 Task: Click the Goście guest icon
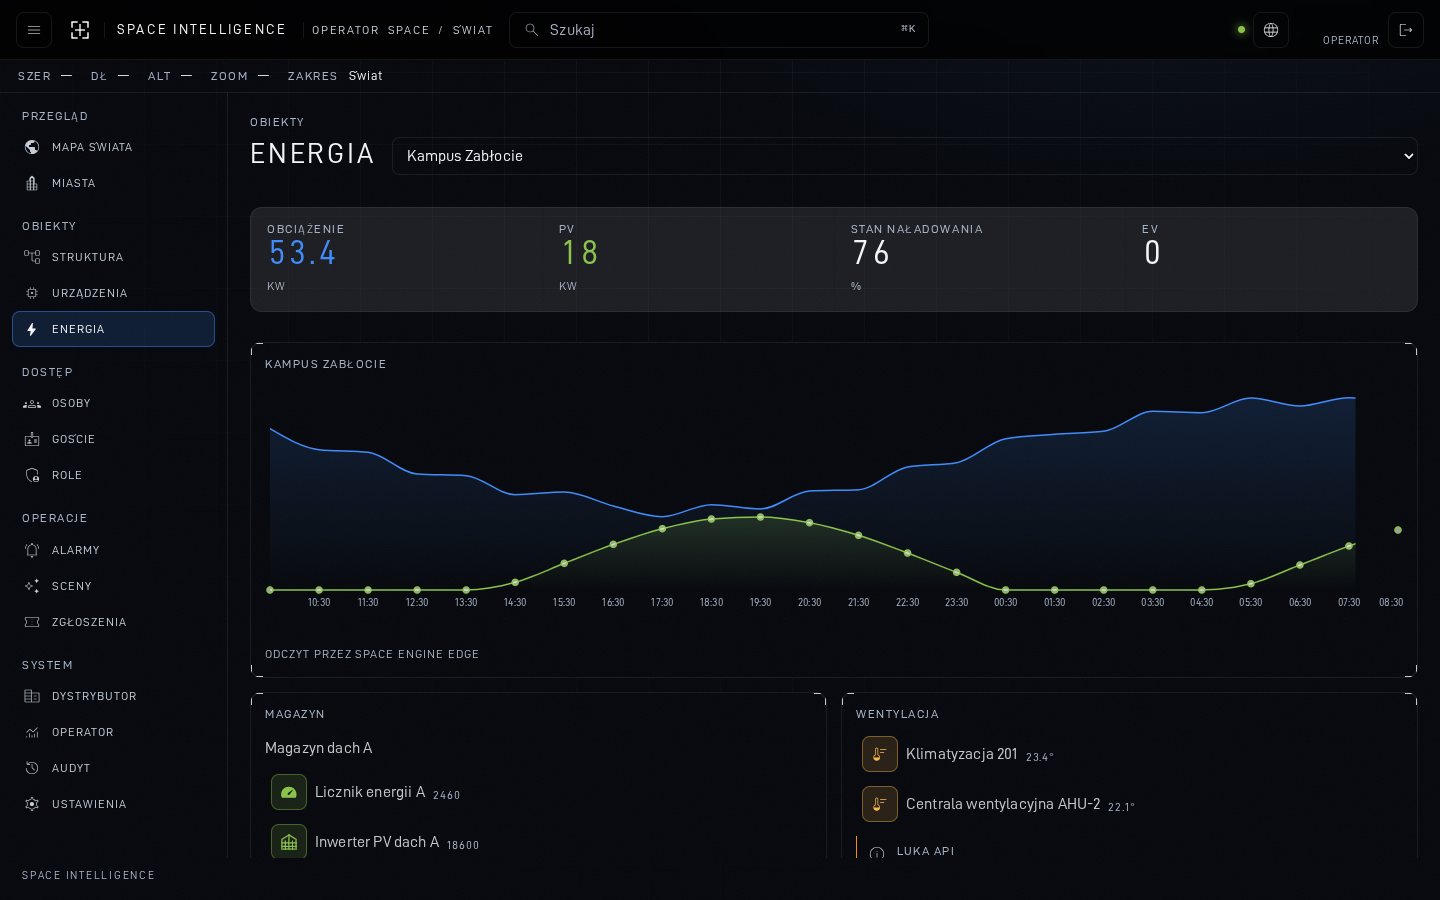point(32,439)
